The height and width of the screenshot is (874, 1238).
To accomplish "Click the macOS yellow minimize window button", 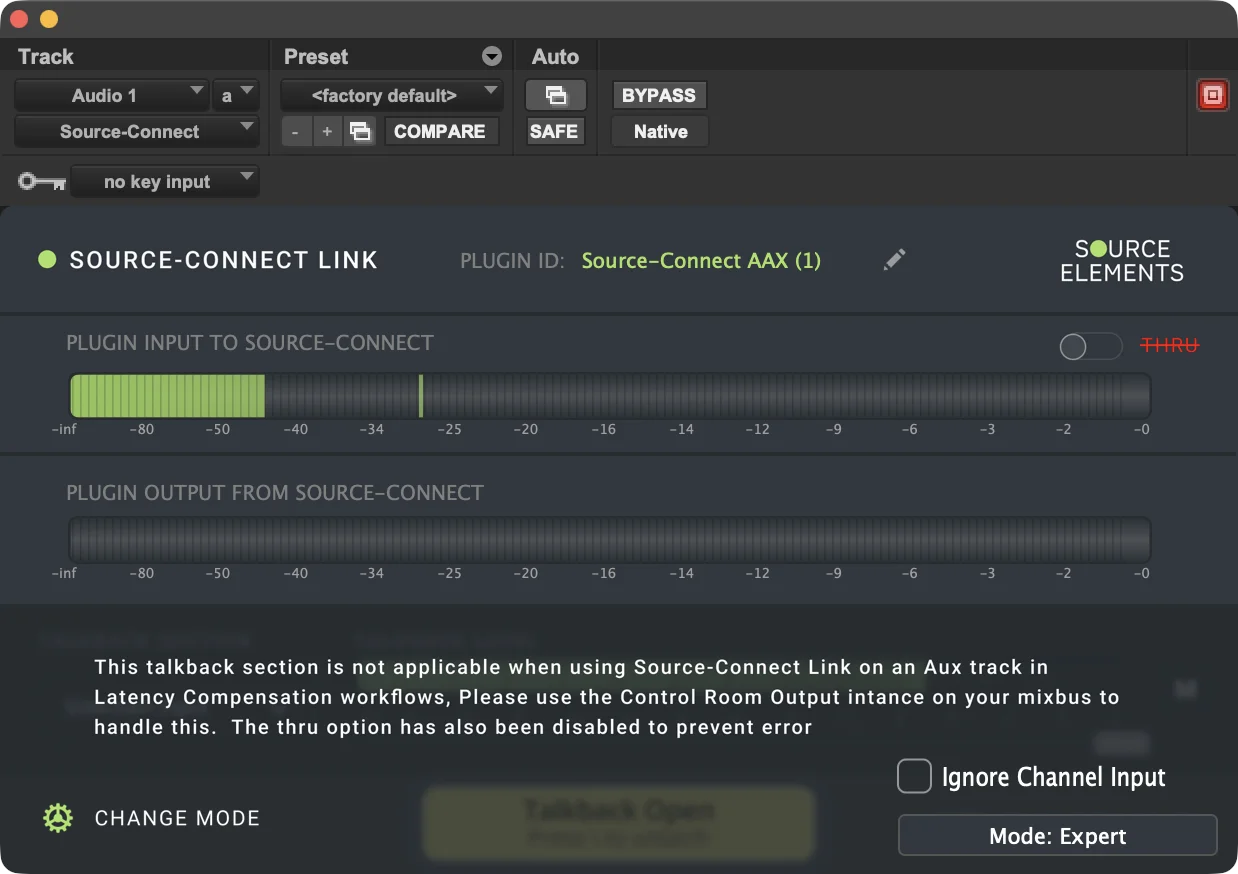I will tap(48, 19).
